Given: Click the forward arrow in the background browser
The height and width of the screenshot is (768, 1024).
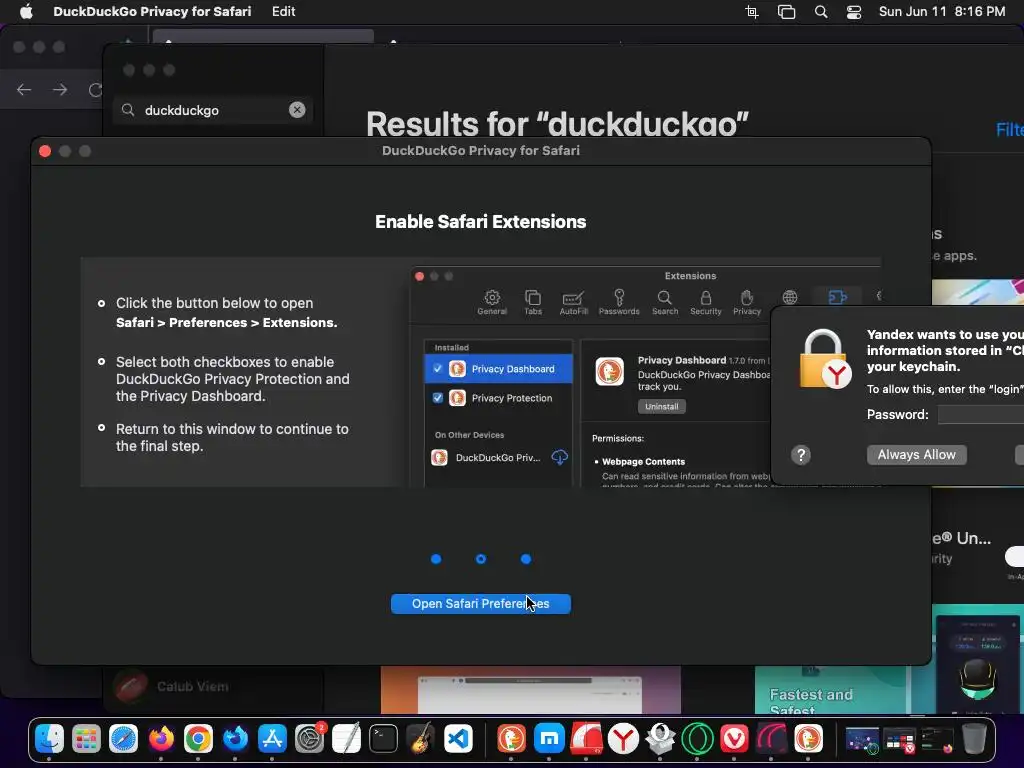Looking at the screenshot, I should [60, 89].
